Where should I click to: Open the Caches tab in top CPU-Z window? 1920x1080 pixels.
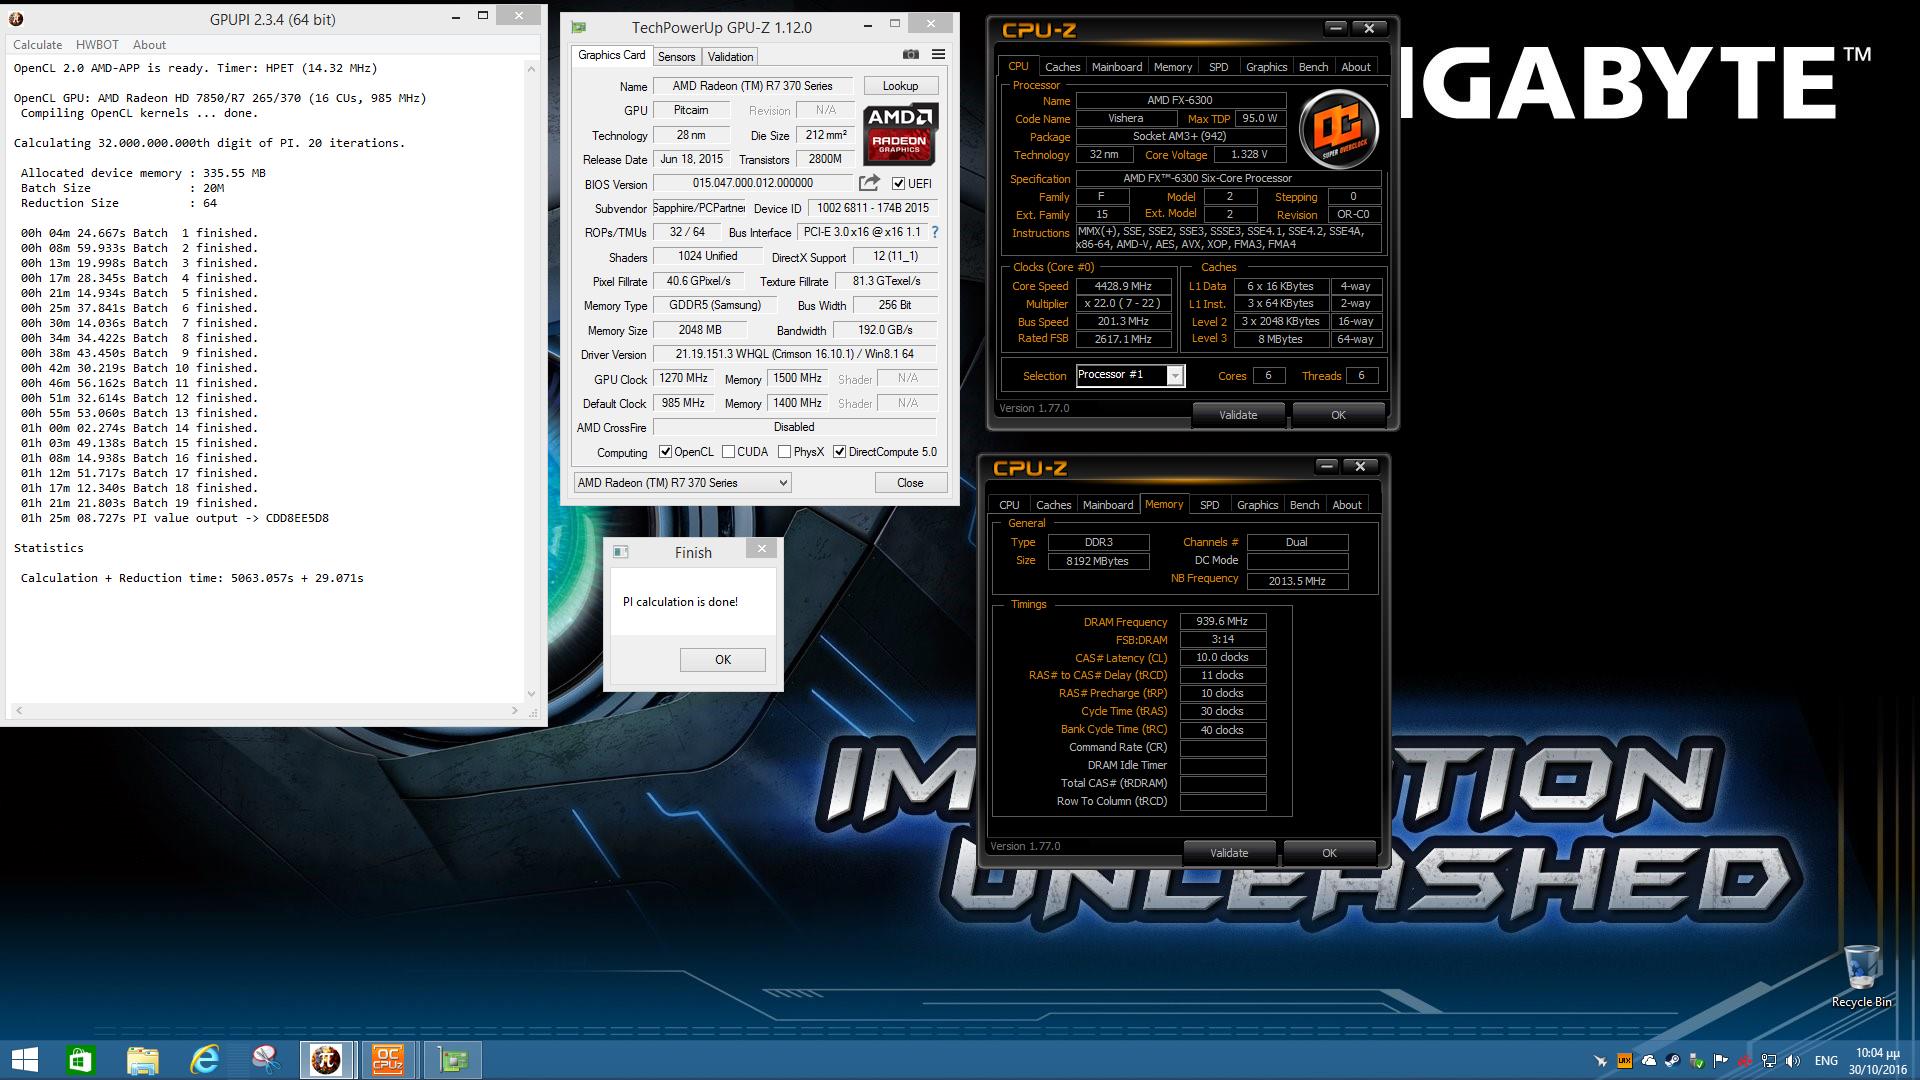pos(1062,67)
